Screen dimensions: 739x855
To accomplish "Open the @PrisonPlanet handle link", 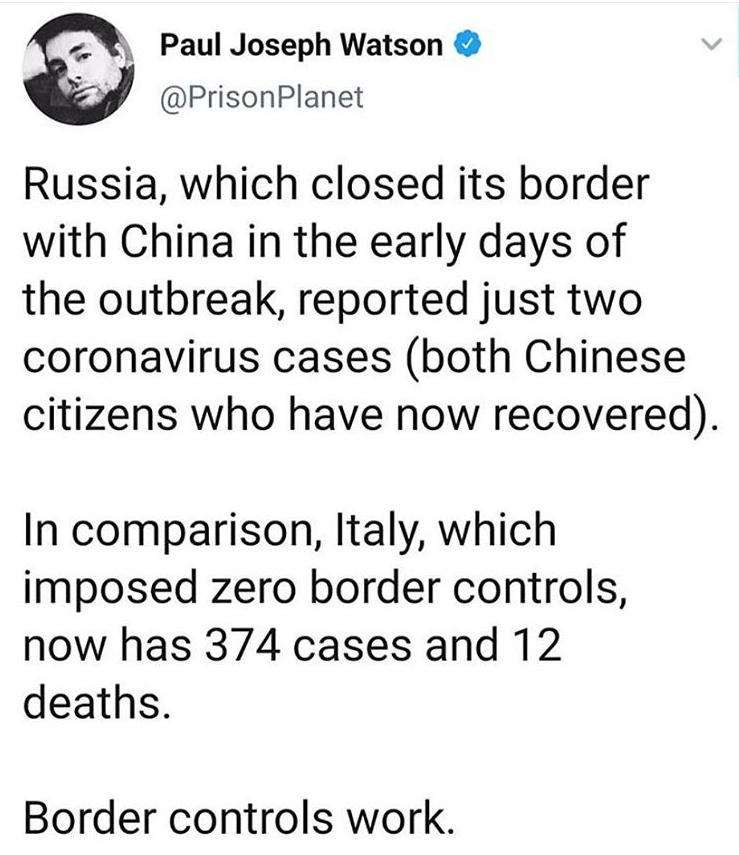I will point(247,97).
